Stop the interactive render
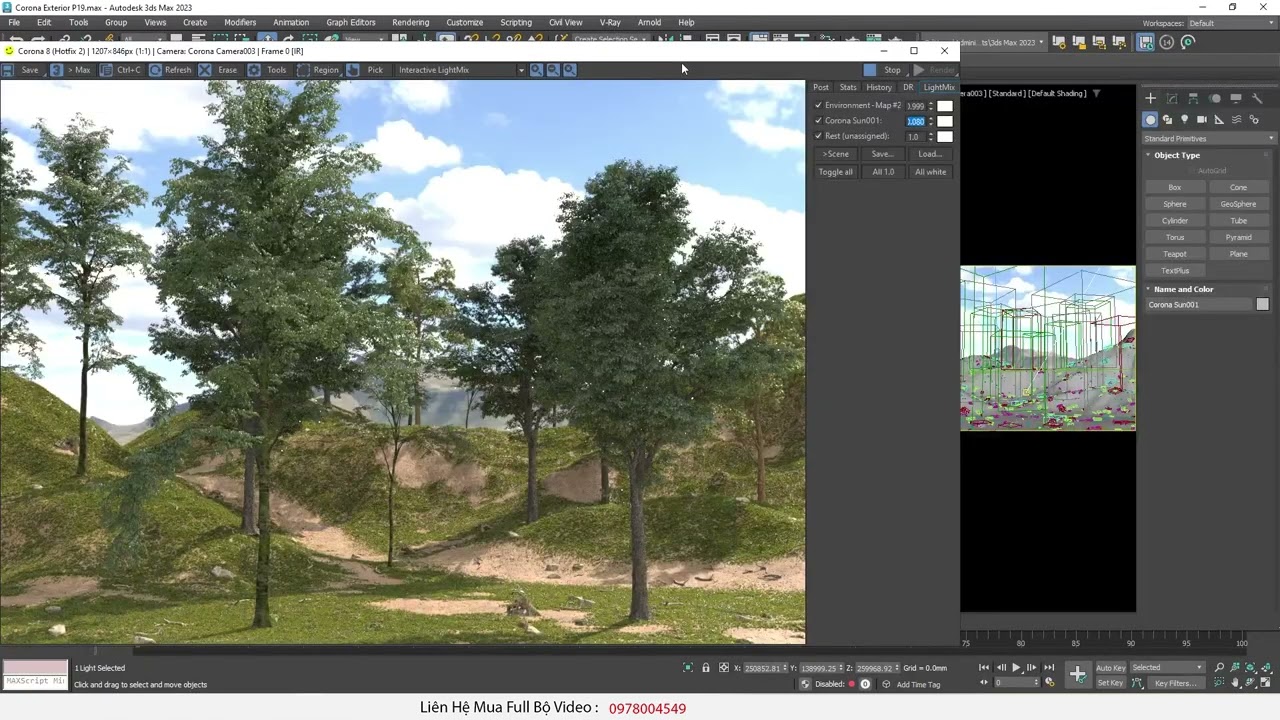Viewport: 1280px width, 720px height. 884,70
